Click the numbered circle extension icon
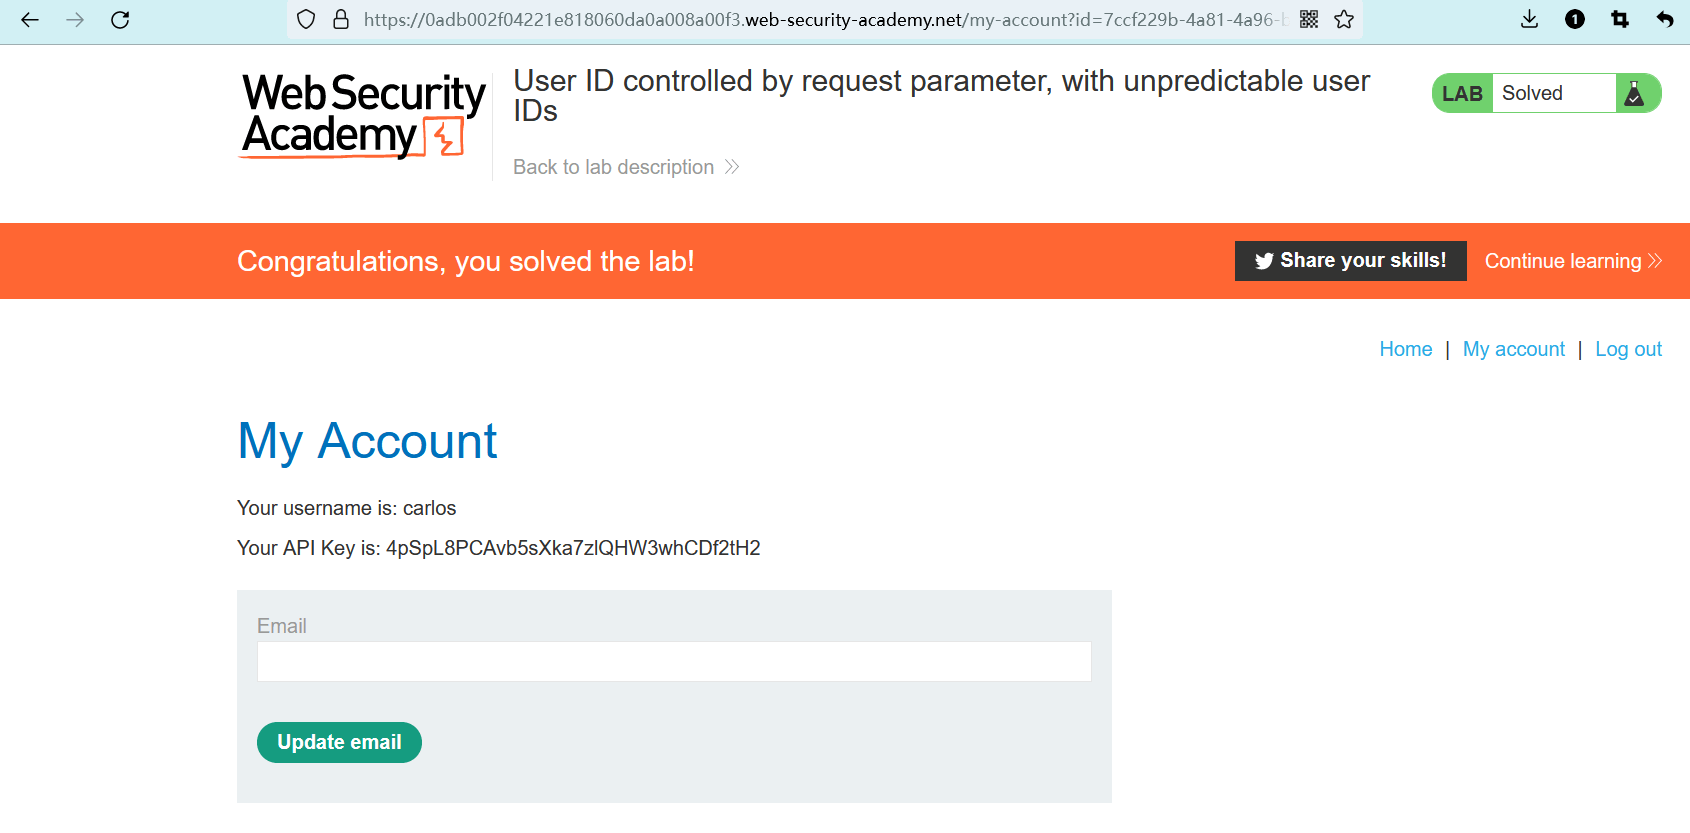Image resolution: width=1690 pixels, height=833 pixels. coord(1575,20)
